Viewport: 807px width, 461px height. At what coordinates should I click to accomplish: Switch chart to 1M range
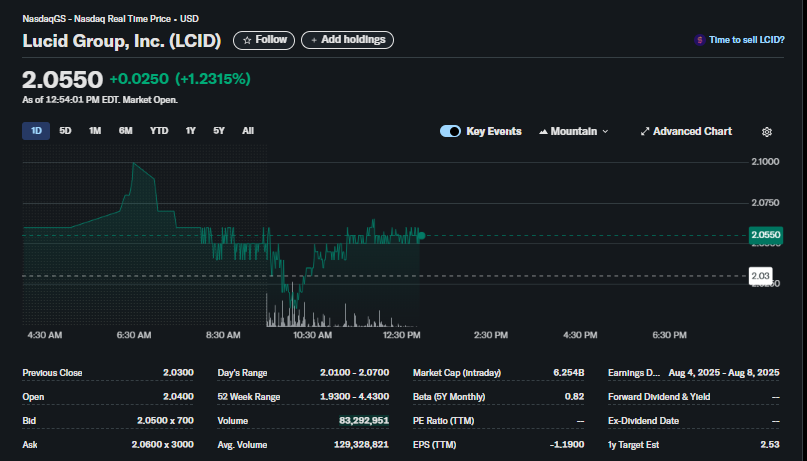[95, 131]
